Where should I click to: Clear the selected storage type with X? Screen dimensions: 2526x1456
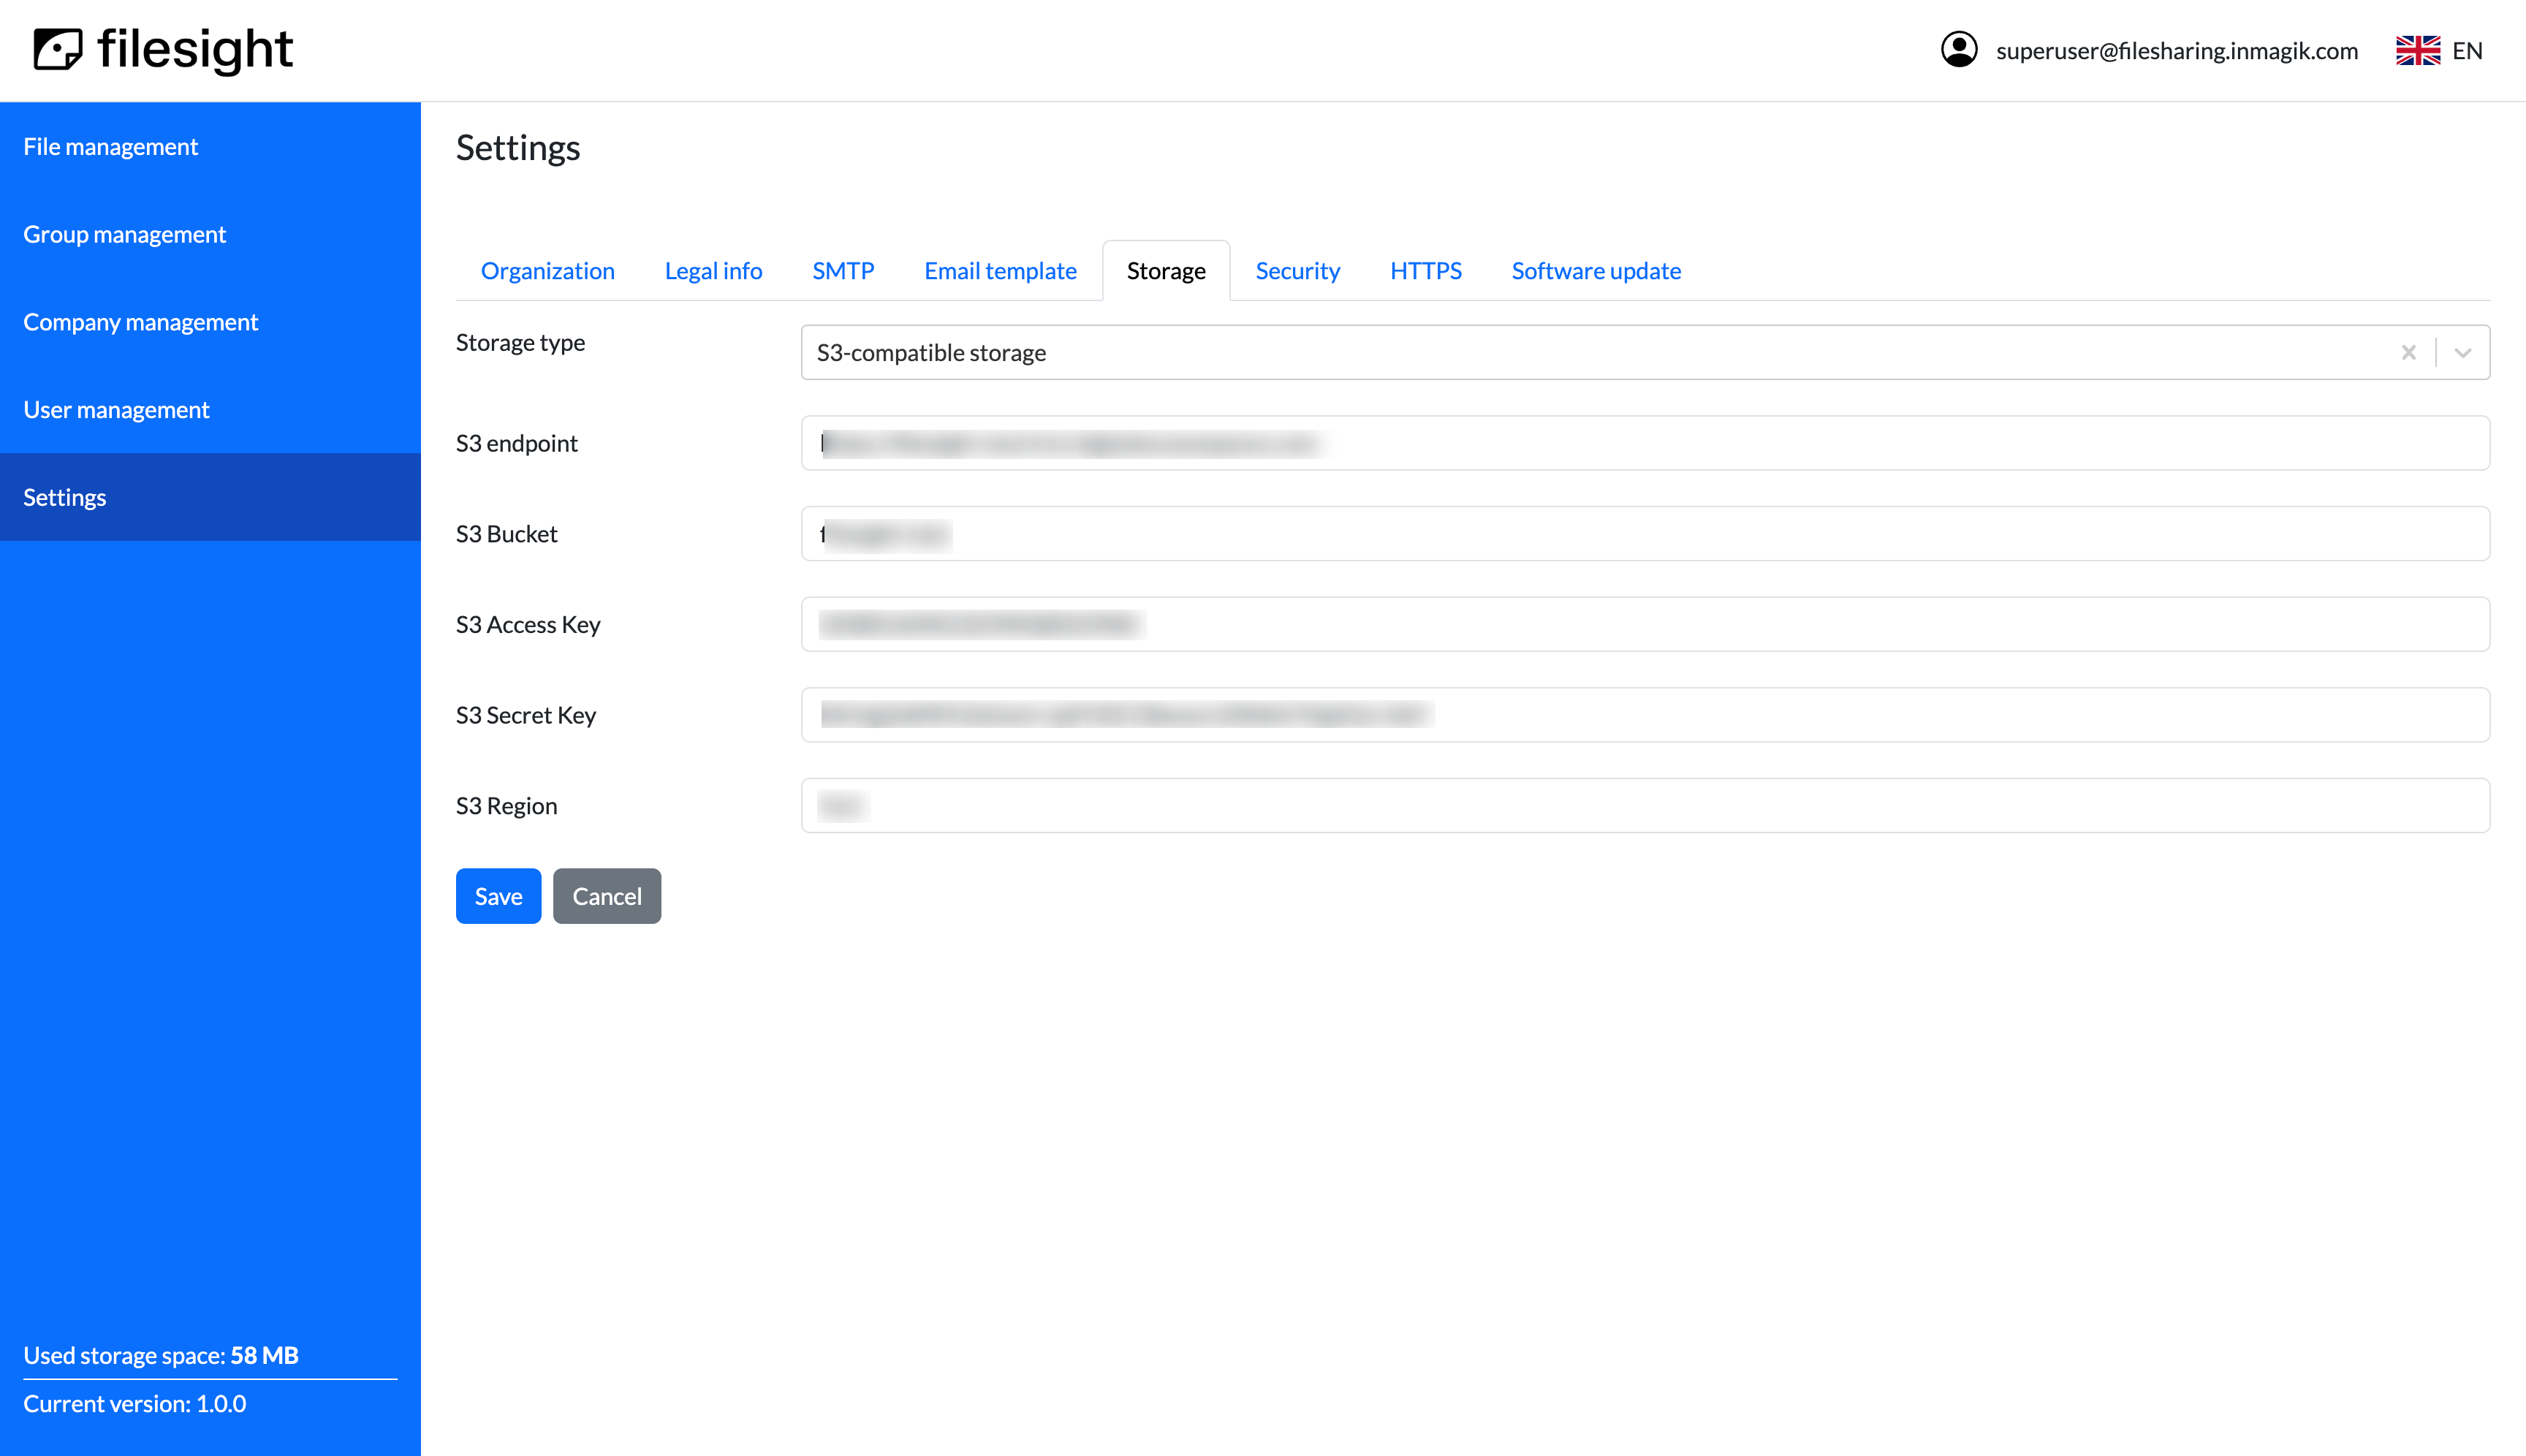coord(2408,352)
